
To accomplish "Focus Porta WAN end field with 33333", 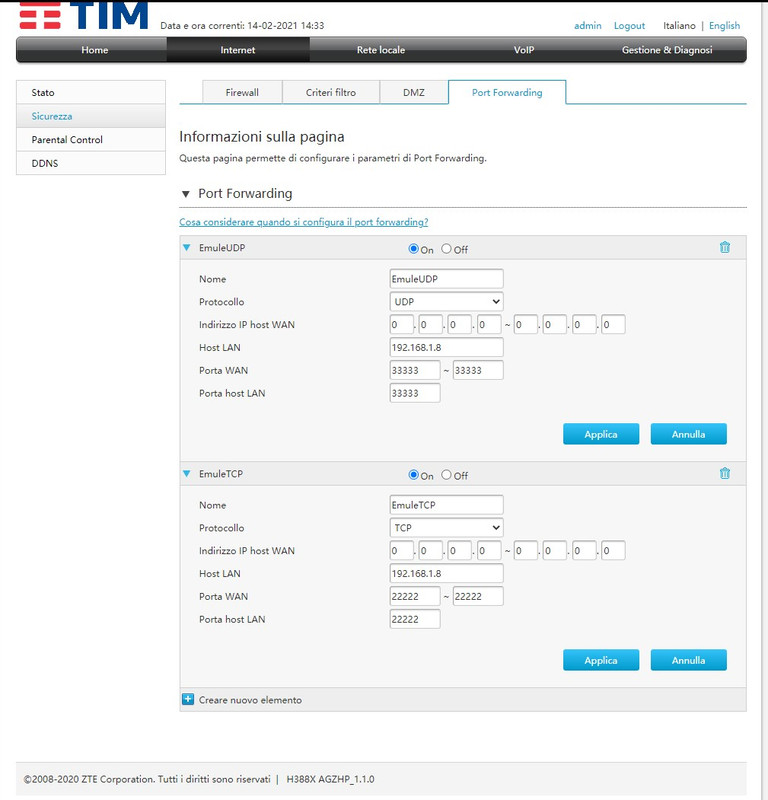I will point(478,370).
